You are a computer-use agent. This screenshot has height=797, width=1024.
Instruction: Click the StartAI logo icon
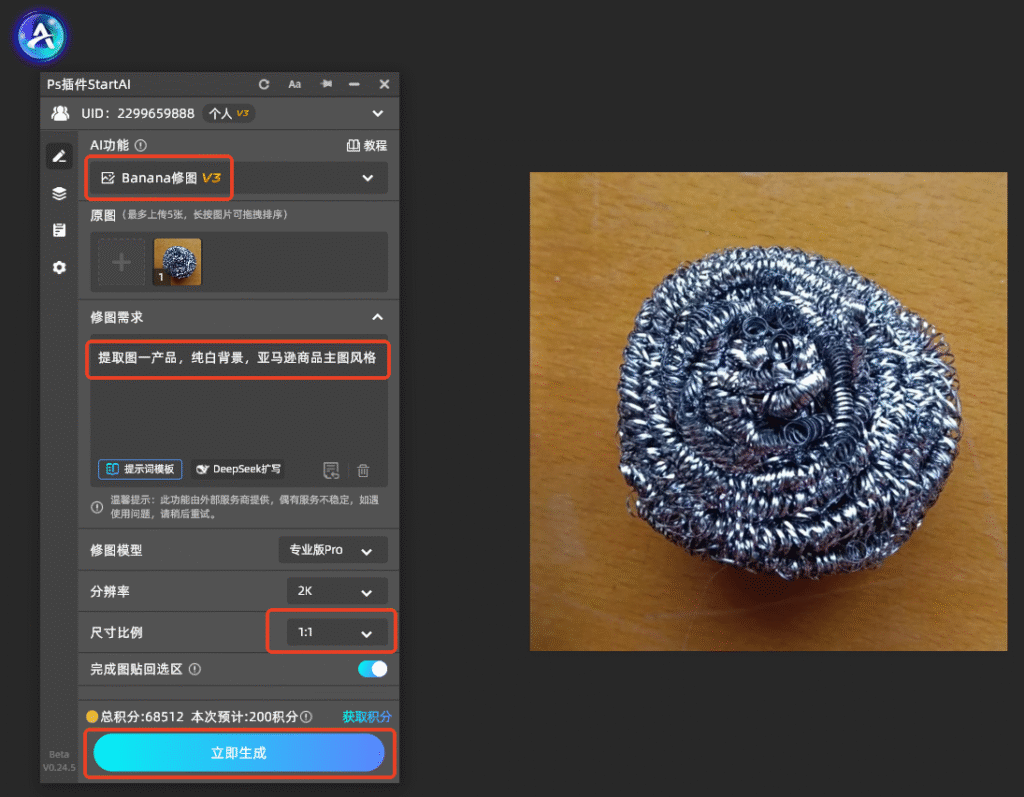pyautogui.click(x=41, y=36)
